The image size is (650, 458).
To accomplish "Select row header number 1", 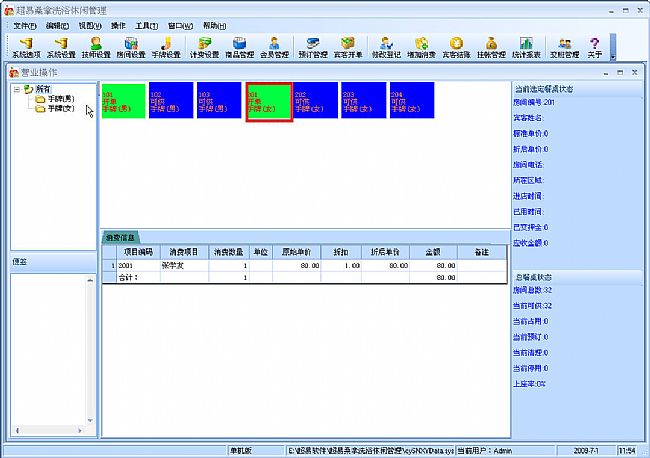I will pyautogui.click(x=110, y=265).
